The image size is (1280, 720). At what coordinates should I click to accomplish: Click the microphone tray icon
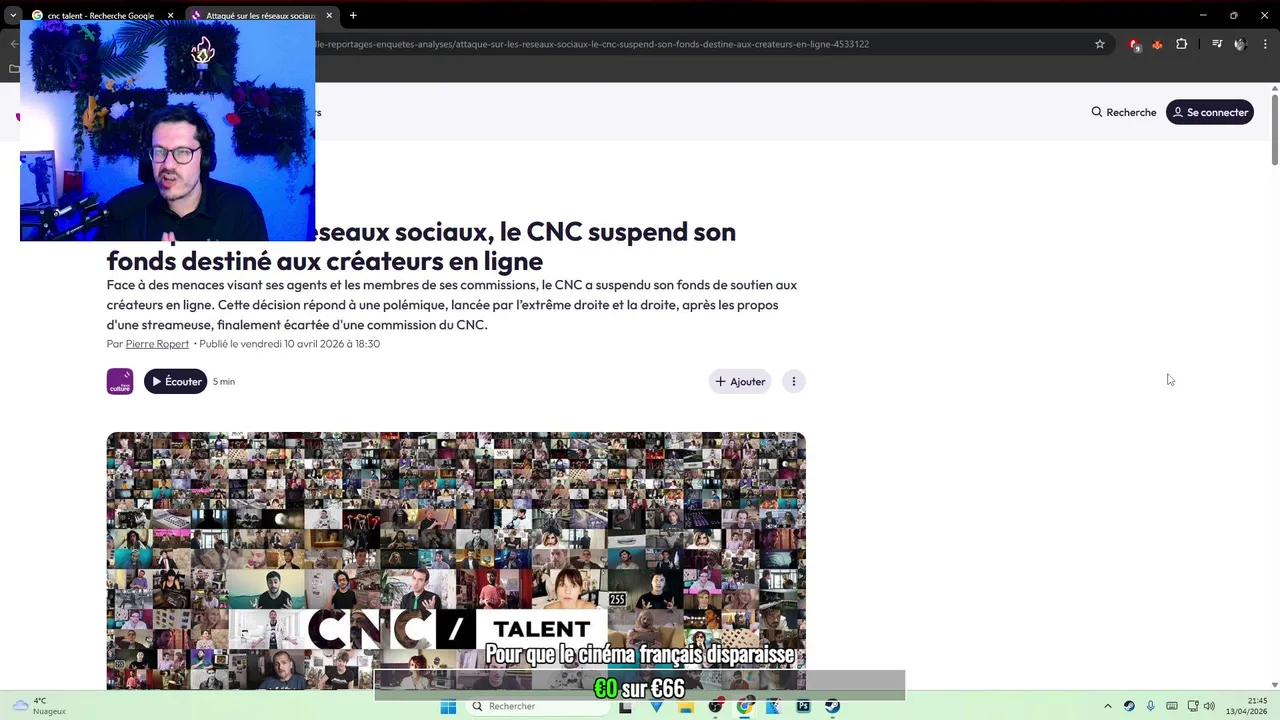1151,706
